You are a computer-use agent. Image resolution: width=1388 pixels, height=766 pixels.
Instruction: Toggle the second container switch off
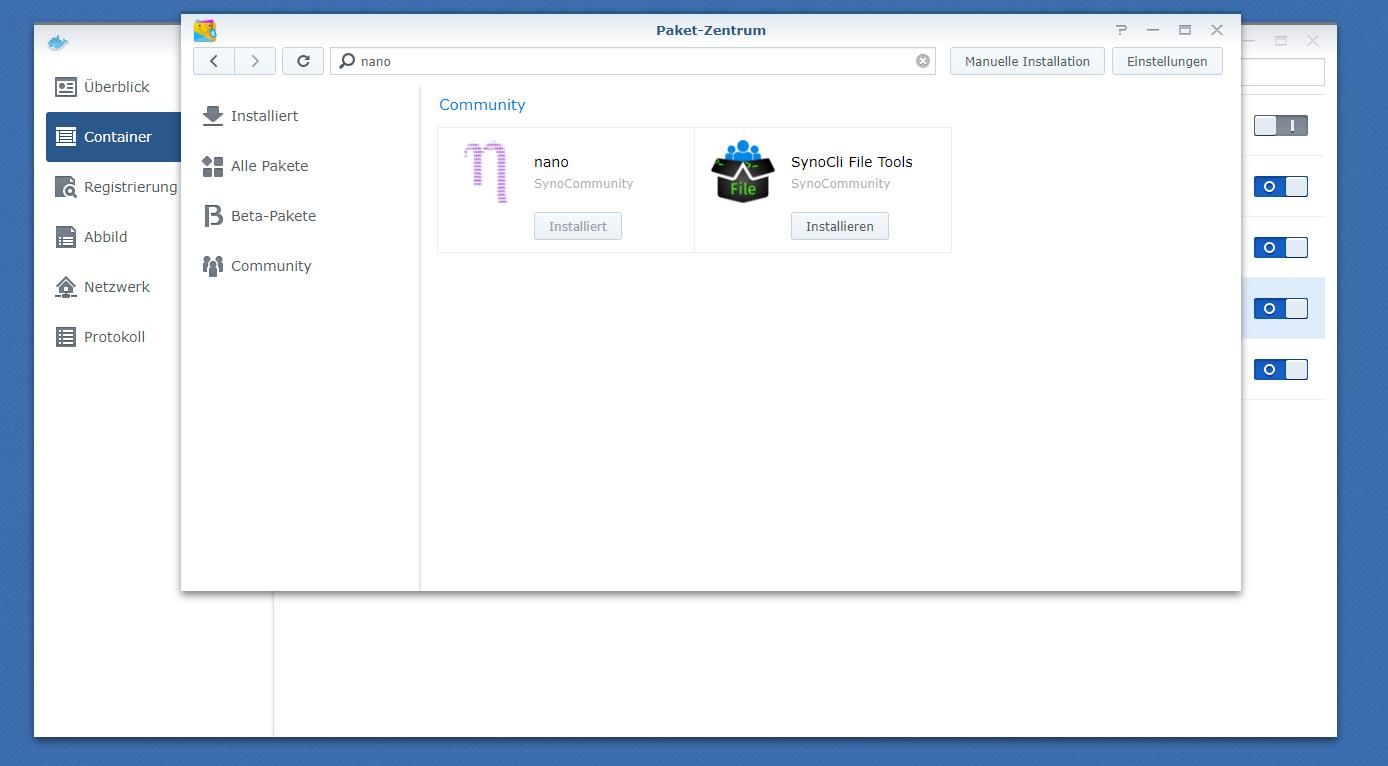[1281, 187]
